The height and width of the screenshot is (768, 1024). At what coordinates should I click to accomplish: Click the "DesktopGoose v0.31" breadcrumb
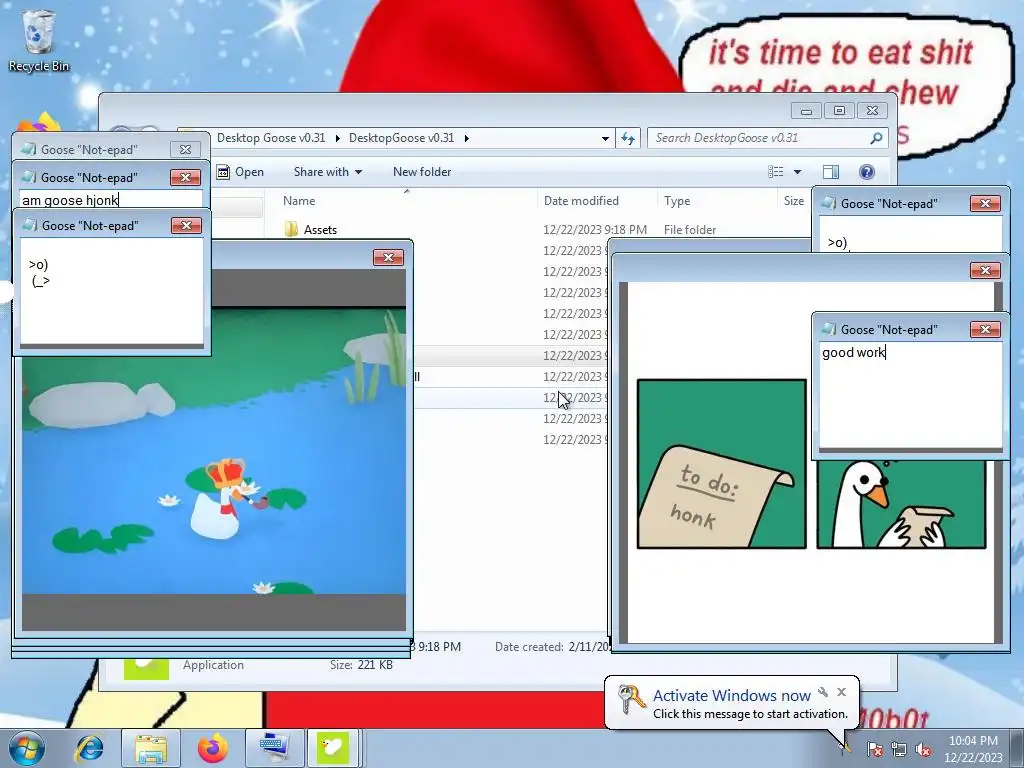(401, 138)
